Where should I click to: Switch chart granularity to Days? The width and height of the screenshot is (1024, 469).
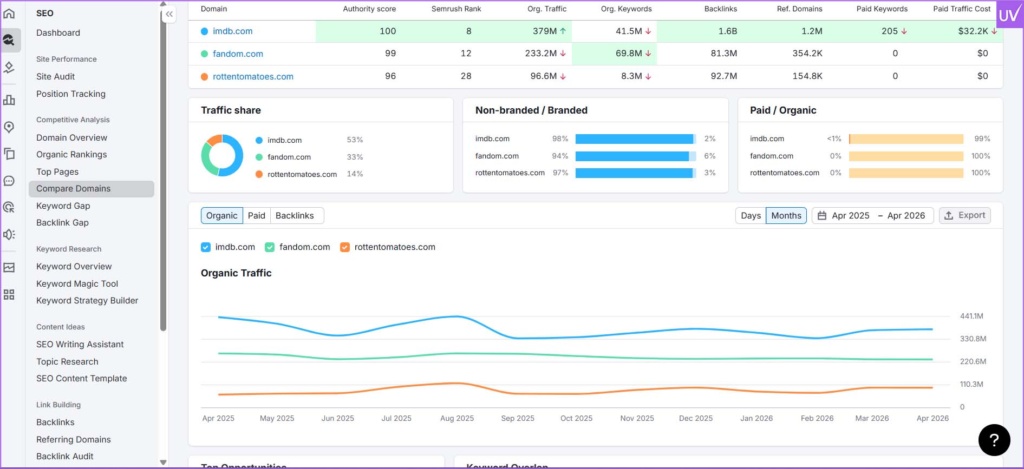click(x=750, y=215)
